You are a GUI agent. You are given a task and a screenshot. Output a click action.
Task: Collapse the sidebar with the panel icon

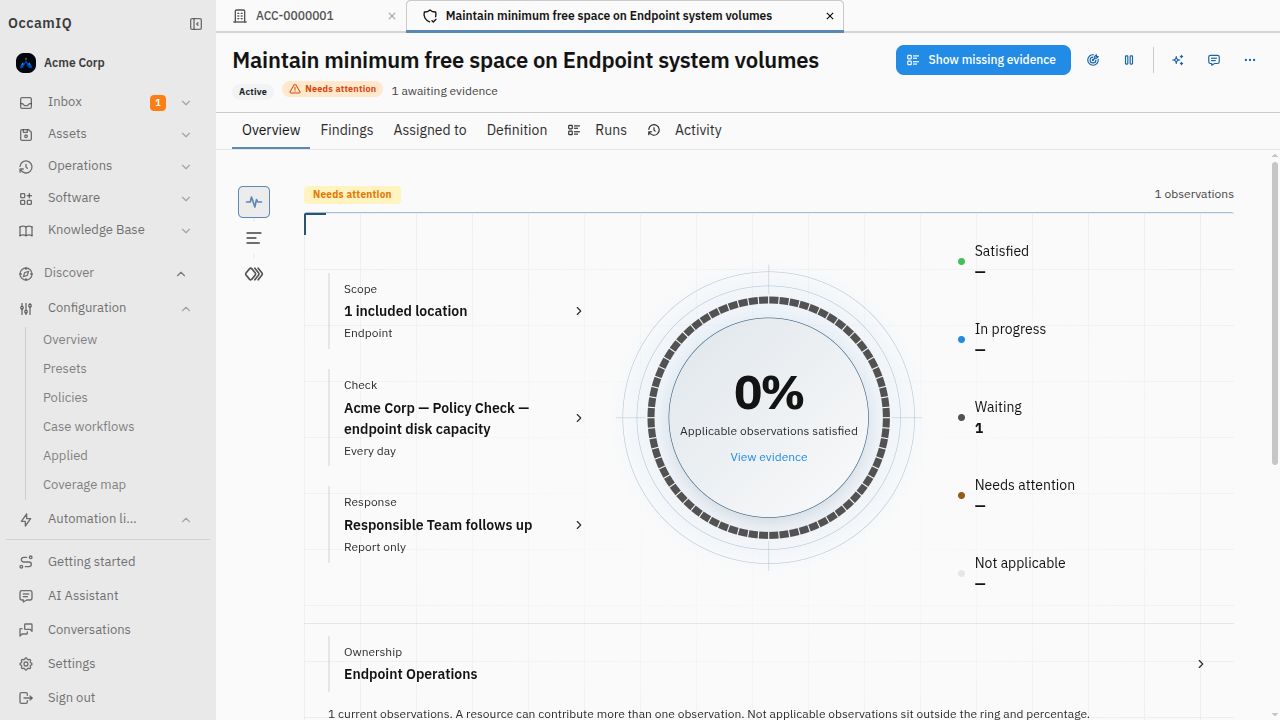[196, 24]
